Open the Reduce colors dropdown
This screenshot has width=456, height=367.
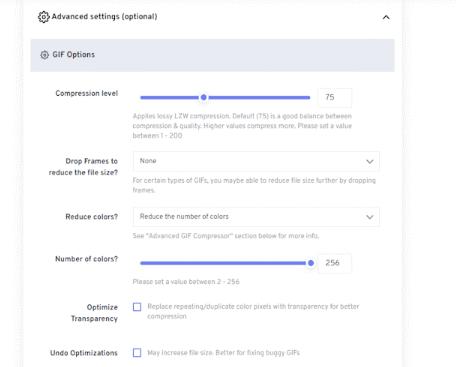pos(256,217)
